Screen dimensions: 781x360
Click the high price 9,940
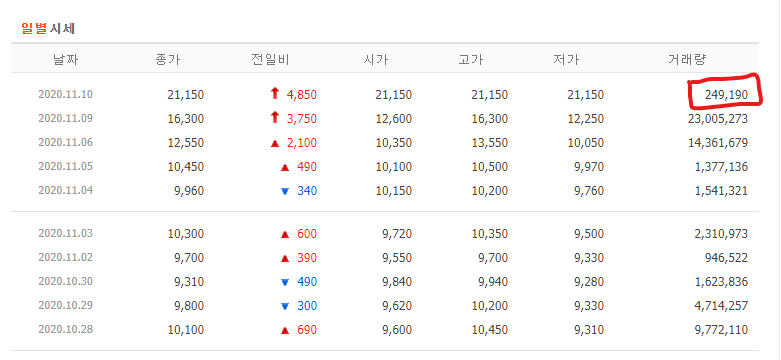tap(494, 281)
